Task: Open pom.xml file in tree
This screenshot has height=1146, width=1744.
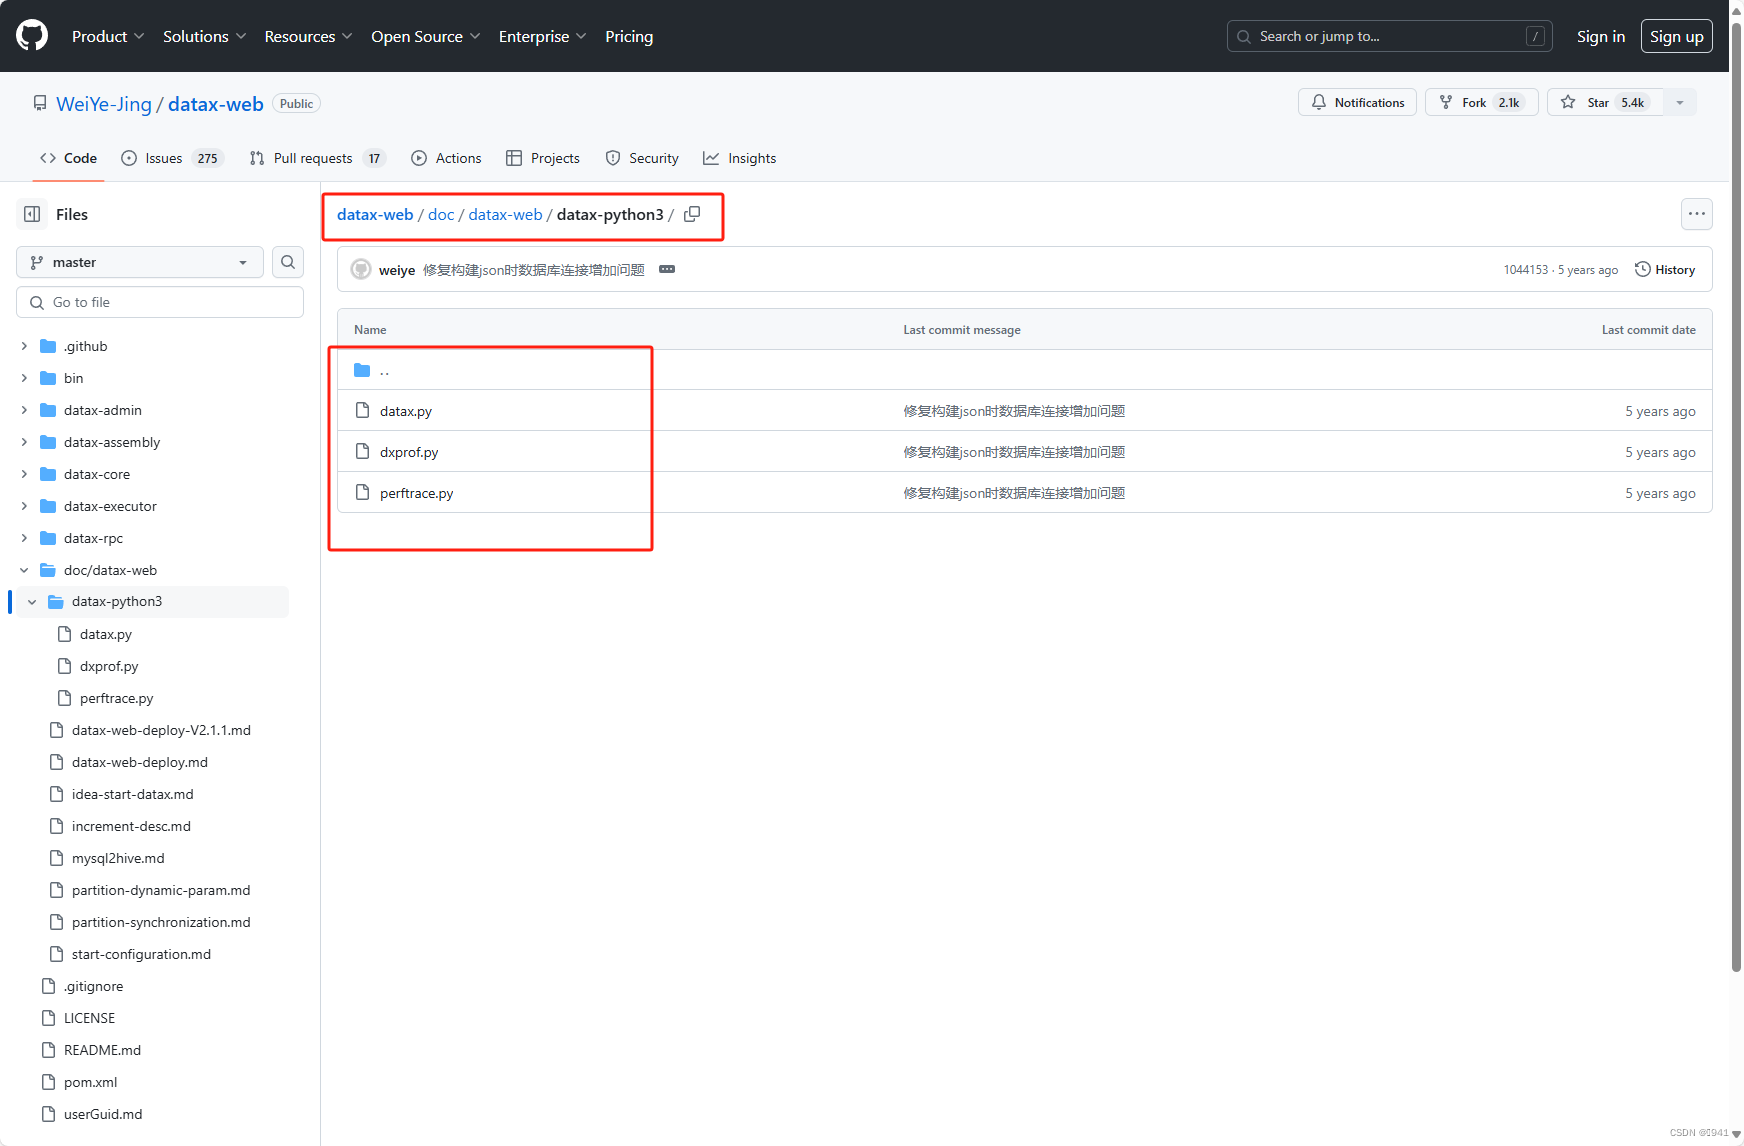Action: (91, 1082)
